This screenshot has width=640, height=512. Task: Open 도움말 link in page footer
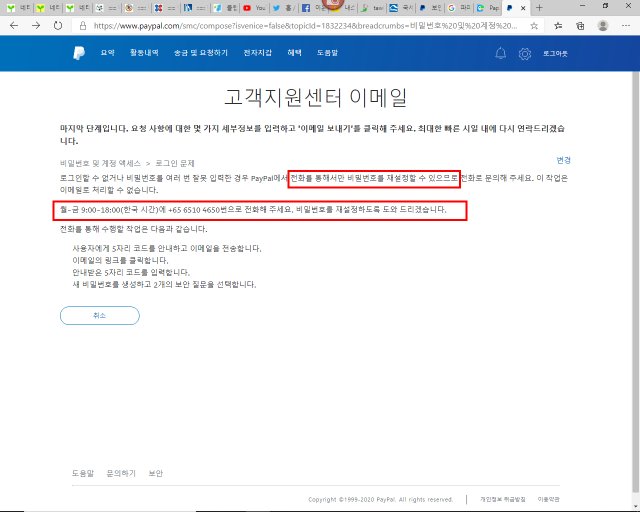(x=83, y=473)
